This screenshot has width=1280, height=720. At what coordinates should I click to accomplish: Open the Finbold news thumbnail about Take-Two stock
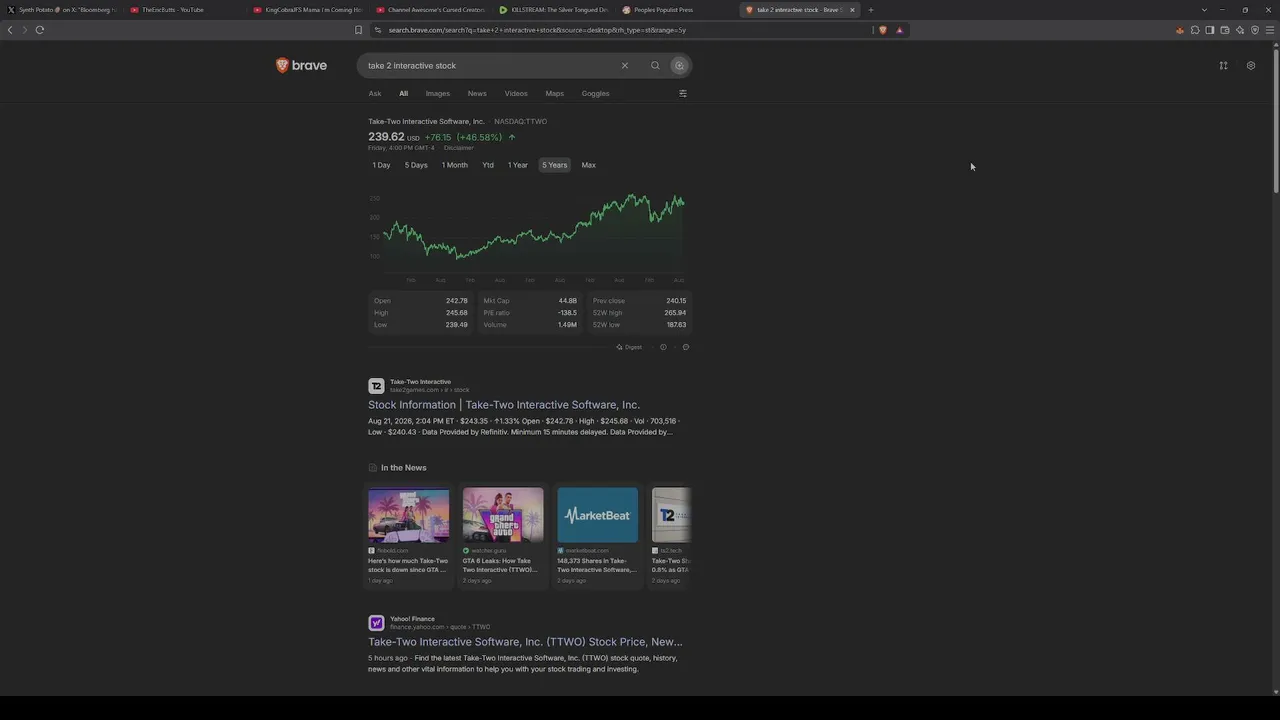pyautogui.click(x=408, y=515)
